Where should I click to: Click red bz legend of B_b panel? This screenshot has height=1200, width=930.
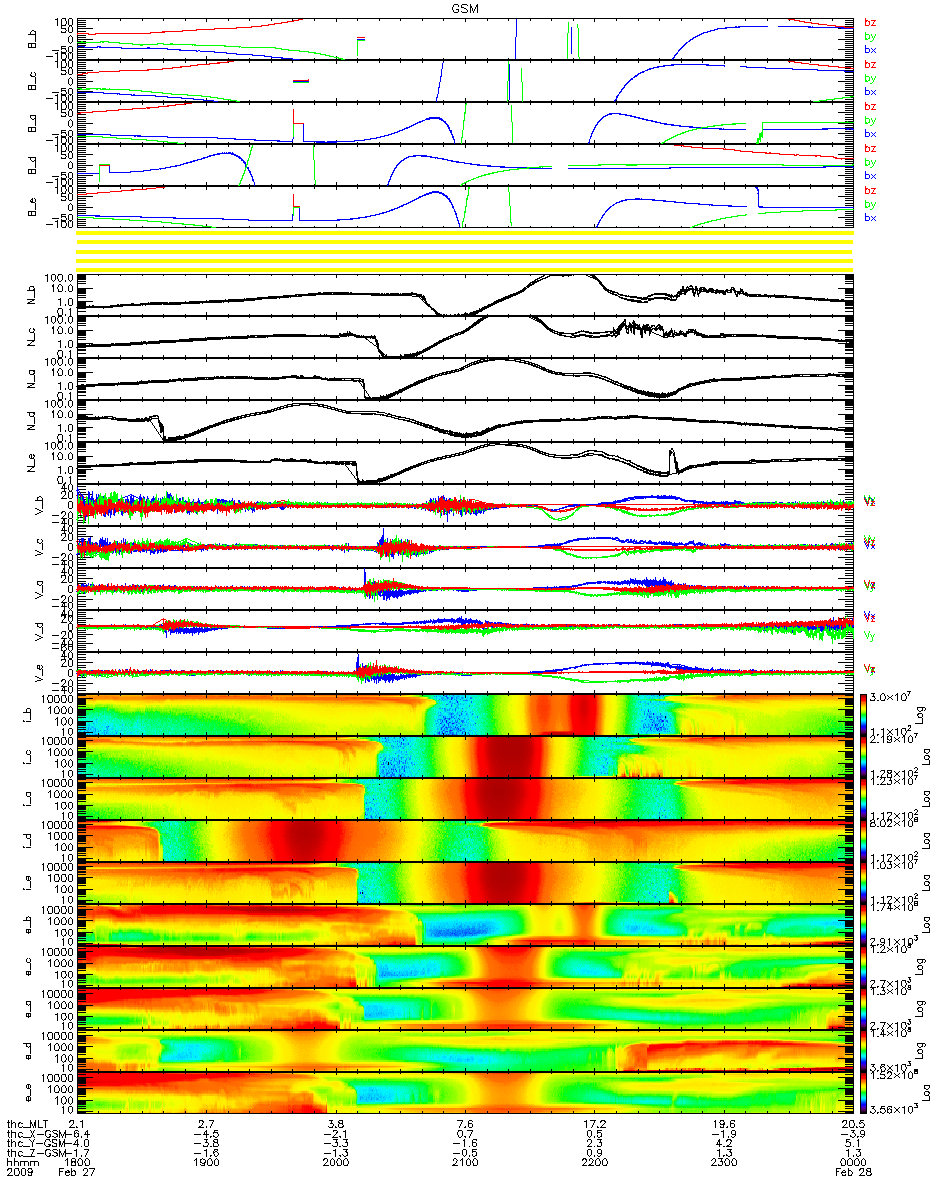click(870, 22)
